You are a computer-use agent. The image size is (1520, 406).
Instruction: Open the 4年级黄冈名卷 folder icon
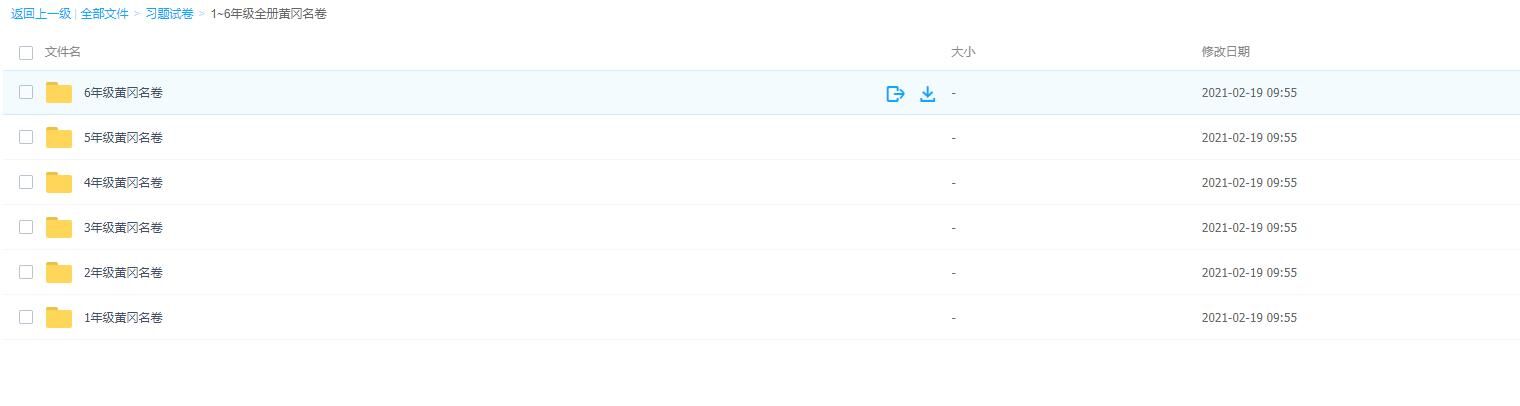pyautogui.click(x=59, y=183)
